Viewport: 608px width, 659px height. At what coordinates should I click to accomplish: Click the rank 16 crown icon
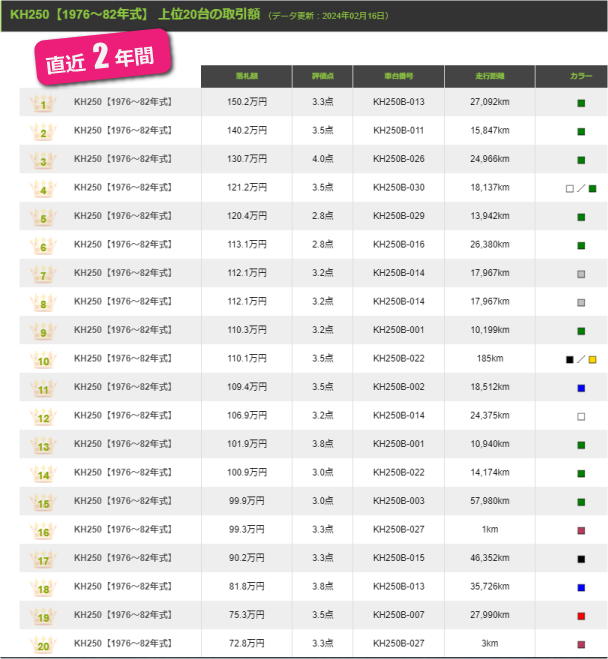(x=44, y=531)
